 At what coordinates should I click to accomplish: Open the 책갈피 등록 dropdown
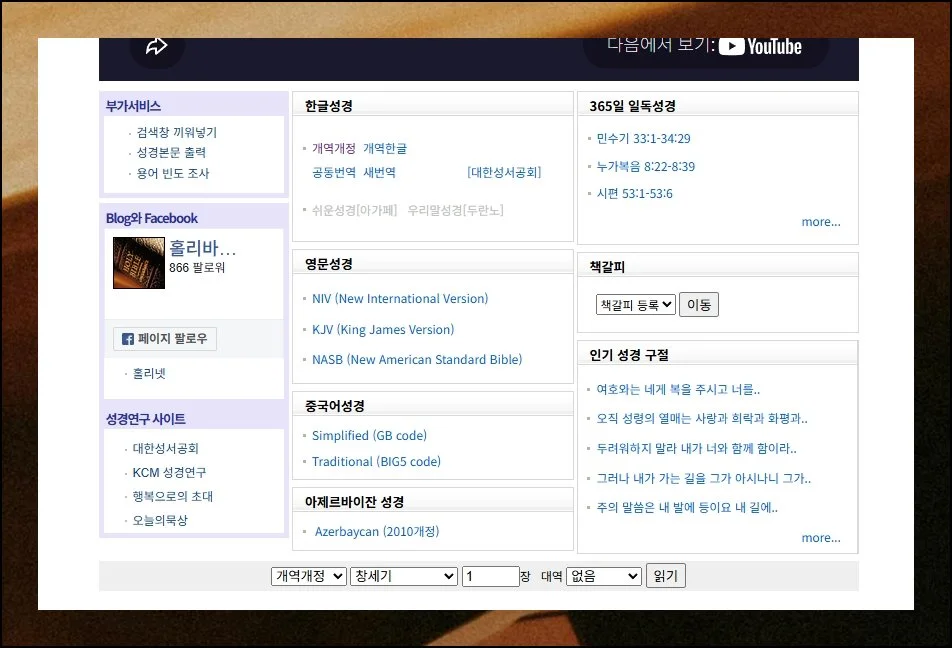pyautogui.click(x=634, y=305)
